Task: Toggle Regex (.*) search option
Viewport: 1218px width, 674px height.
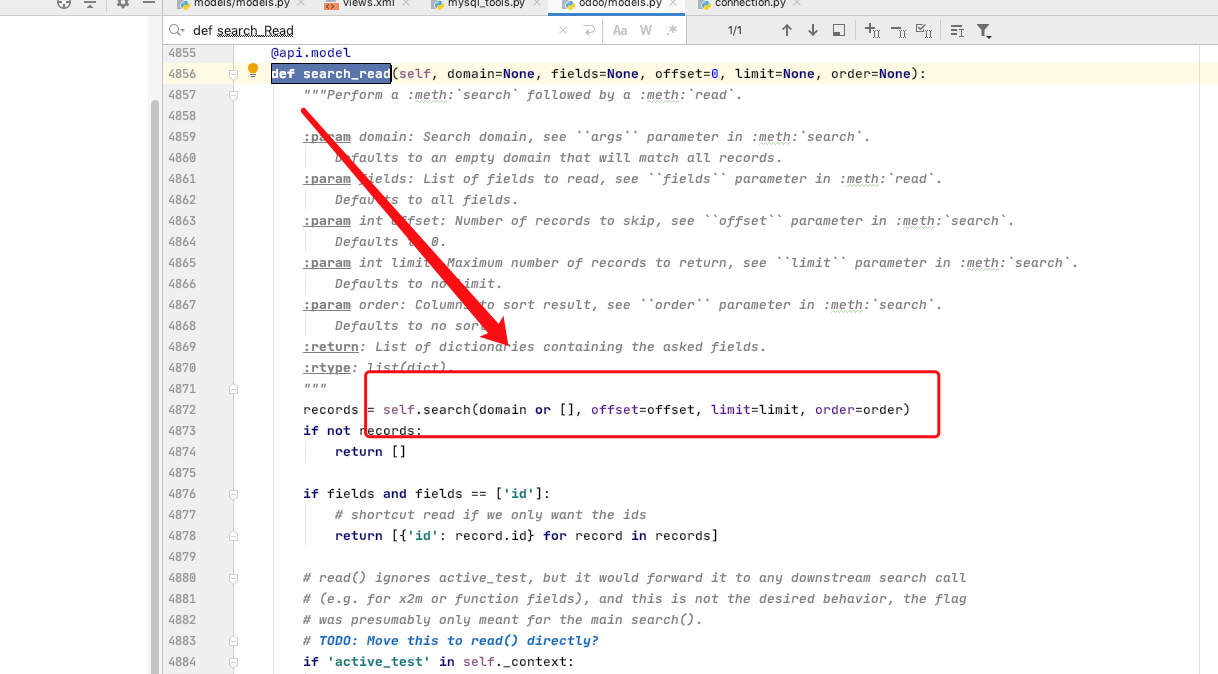Action: coord(672,31)
